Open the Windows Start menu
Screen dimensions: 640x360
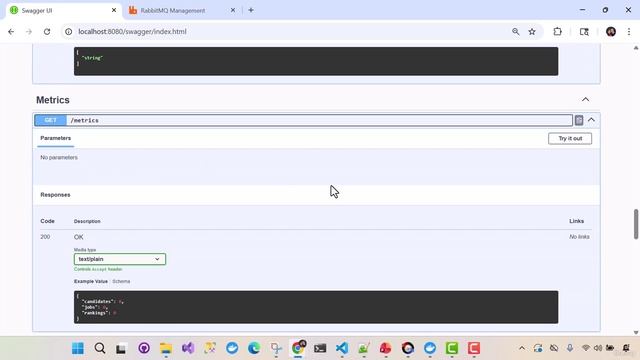tap(78, 348)
